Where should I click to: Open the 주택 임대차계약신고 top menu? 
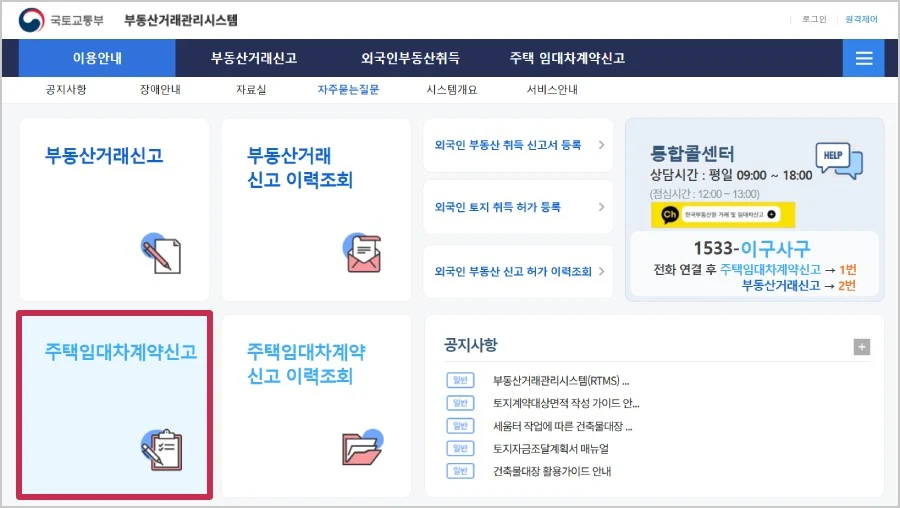coord(567,58)
